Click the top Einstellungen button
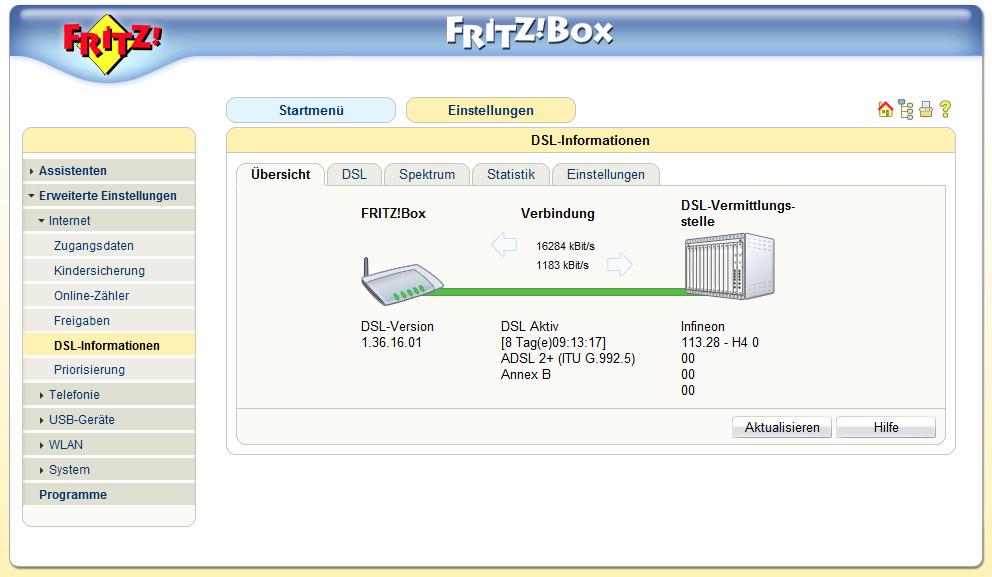 click(x=491, y=110)
